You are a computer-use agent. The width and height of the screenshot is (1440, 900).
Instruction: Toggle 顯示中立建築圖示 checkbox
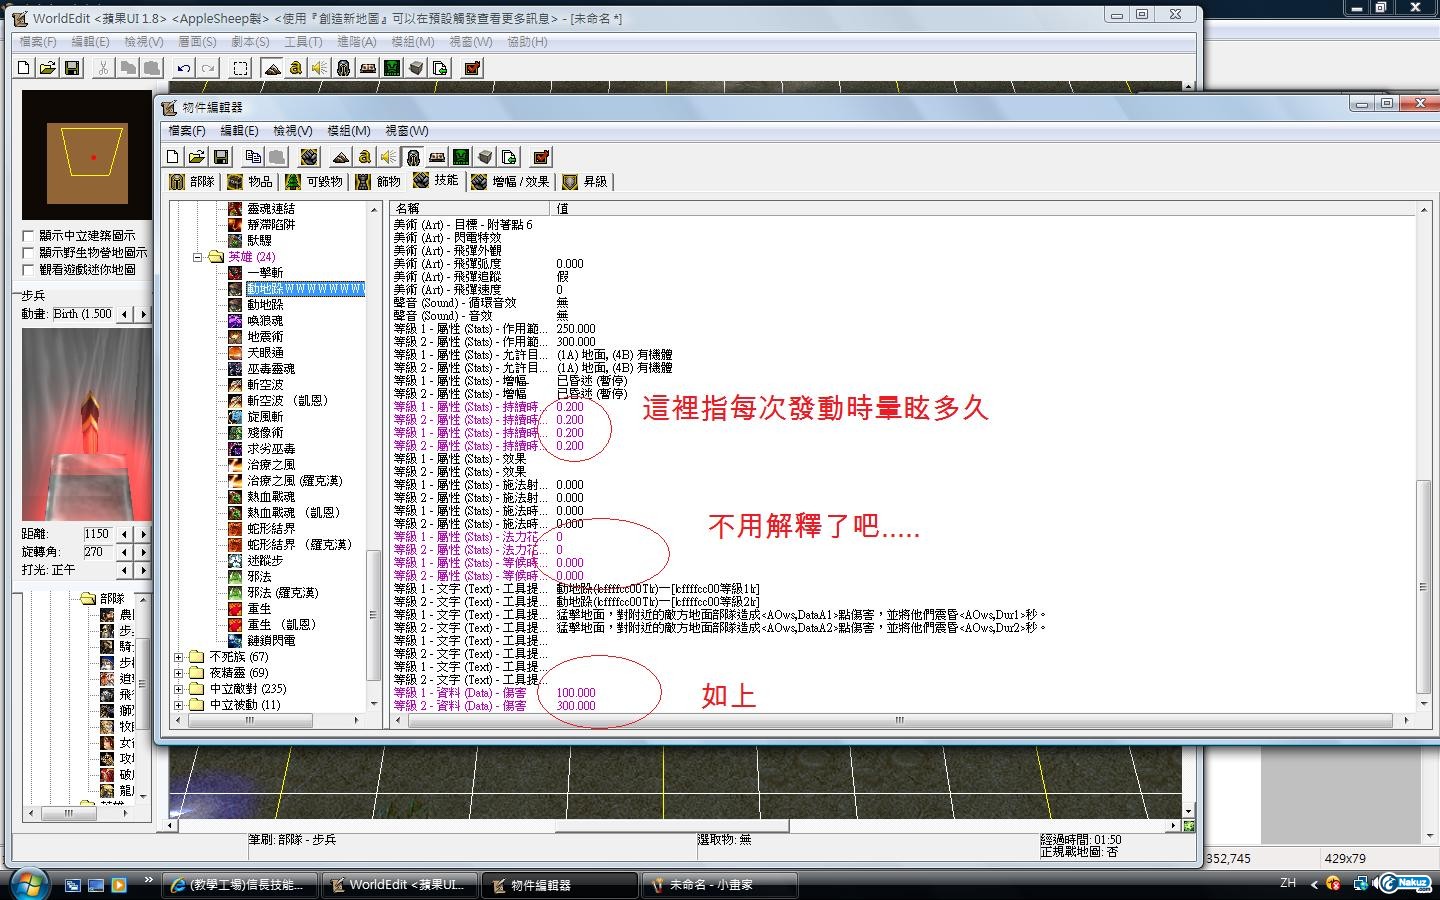click(28, 236)
